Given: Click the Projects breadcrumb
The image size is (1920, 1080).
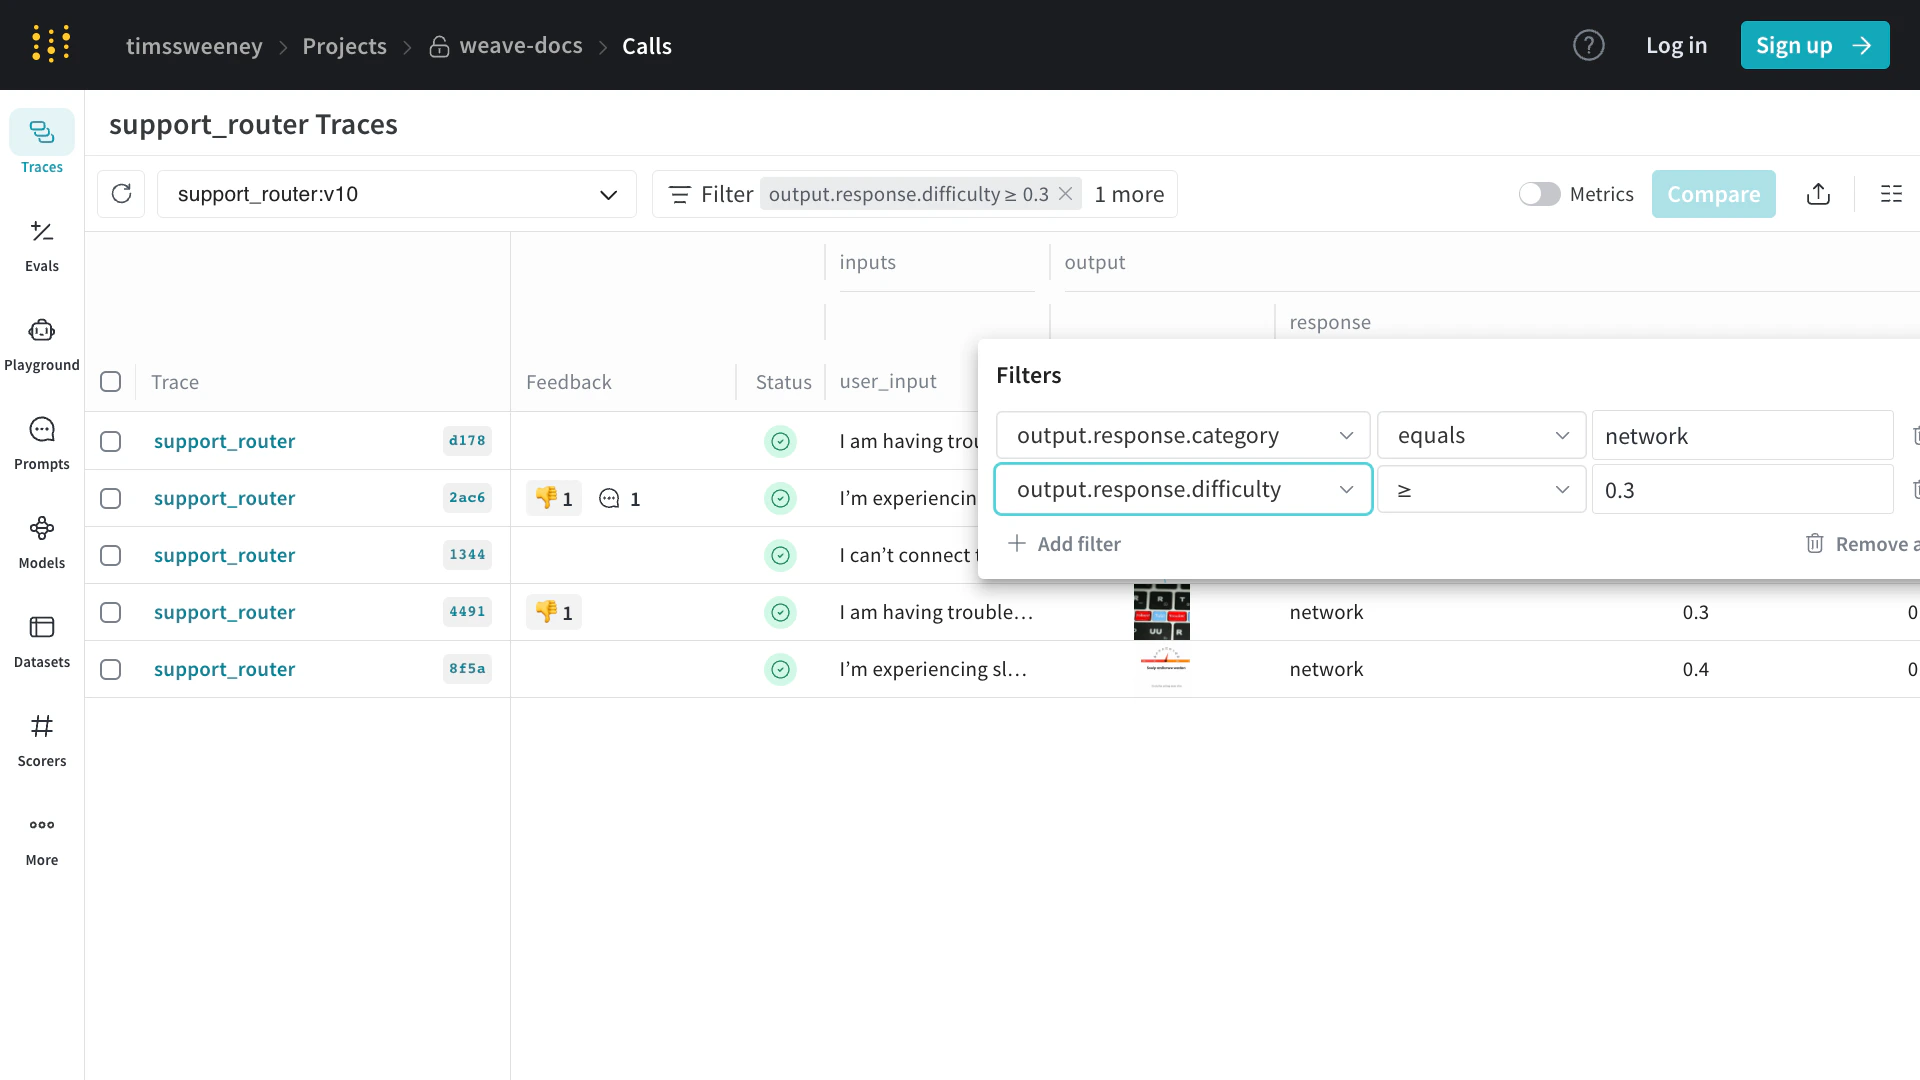Looking at the screenshot, I should pyautogui.click(x=344, y=46).
